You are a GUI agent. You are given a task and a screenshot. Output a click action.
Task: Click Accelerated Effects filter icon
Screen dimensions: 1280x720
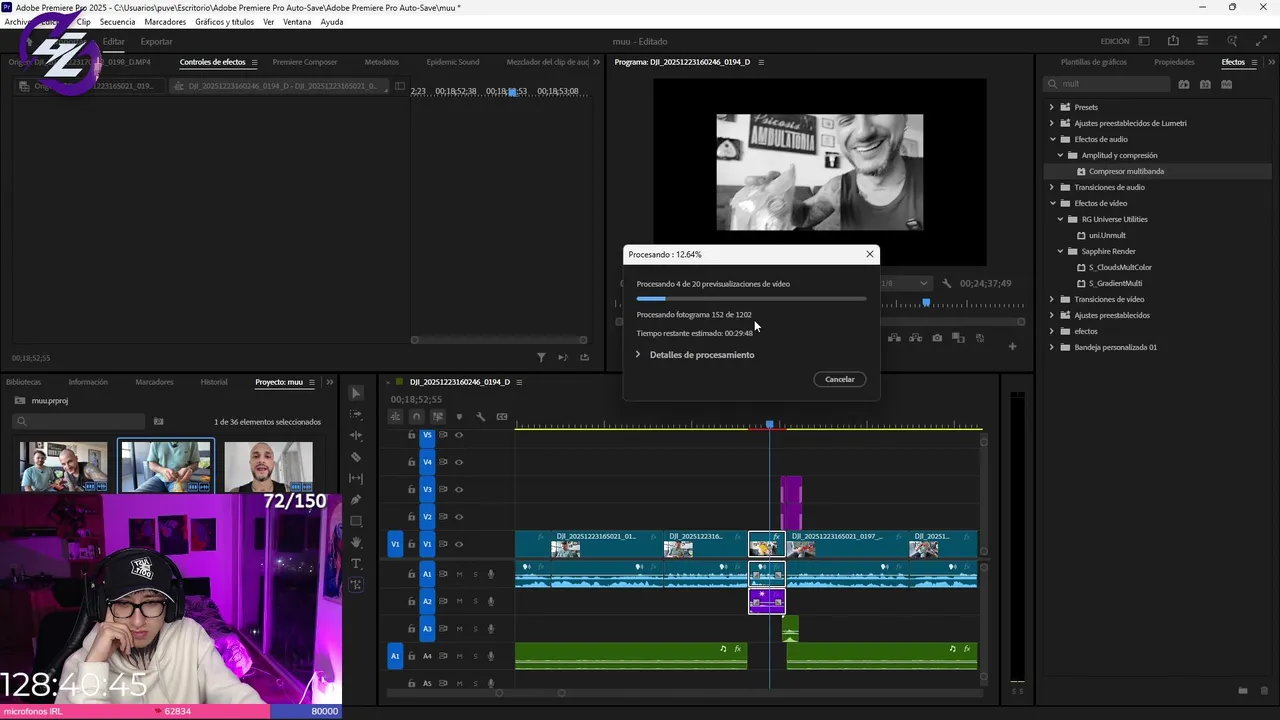tap(1184, 84)
